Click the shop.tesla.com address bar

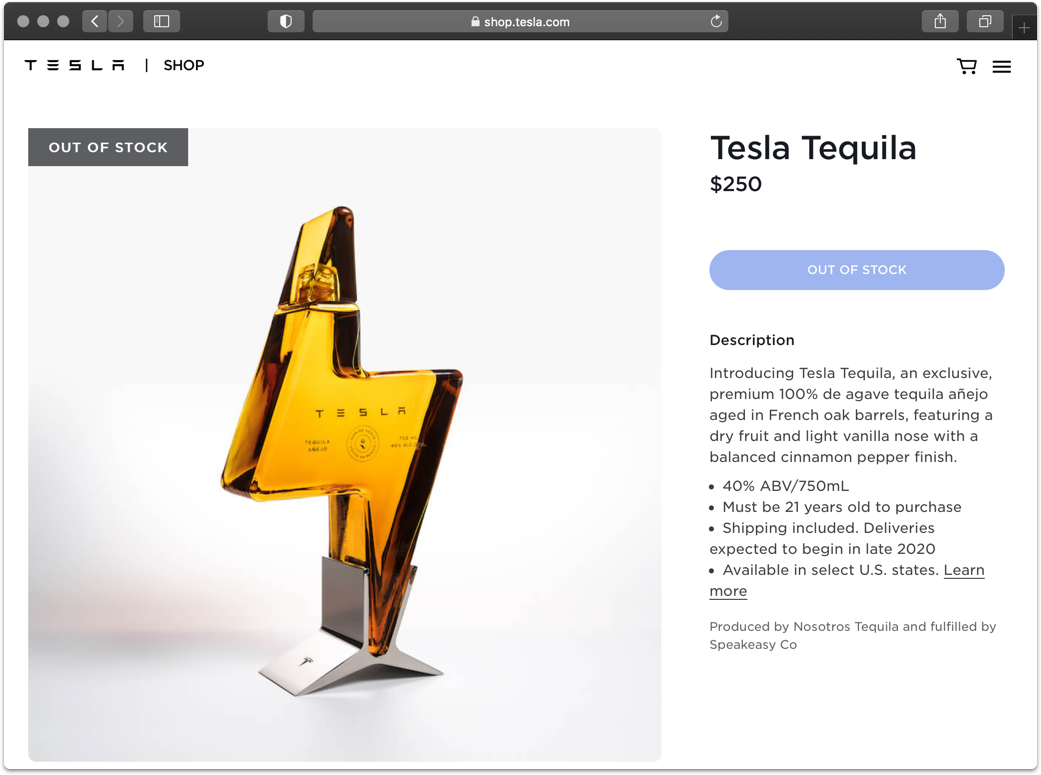pyautogui.click(x=520, y=21)
